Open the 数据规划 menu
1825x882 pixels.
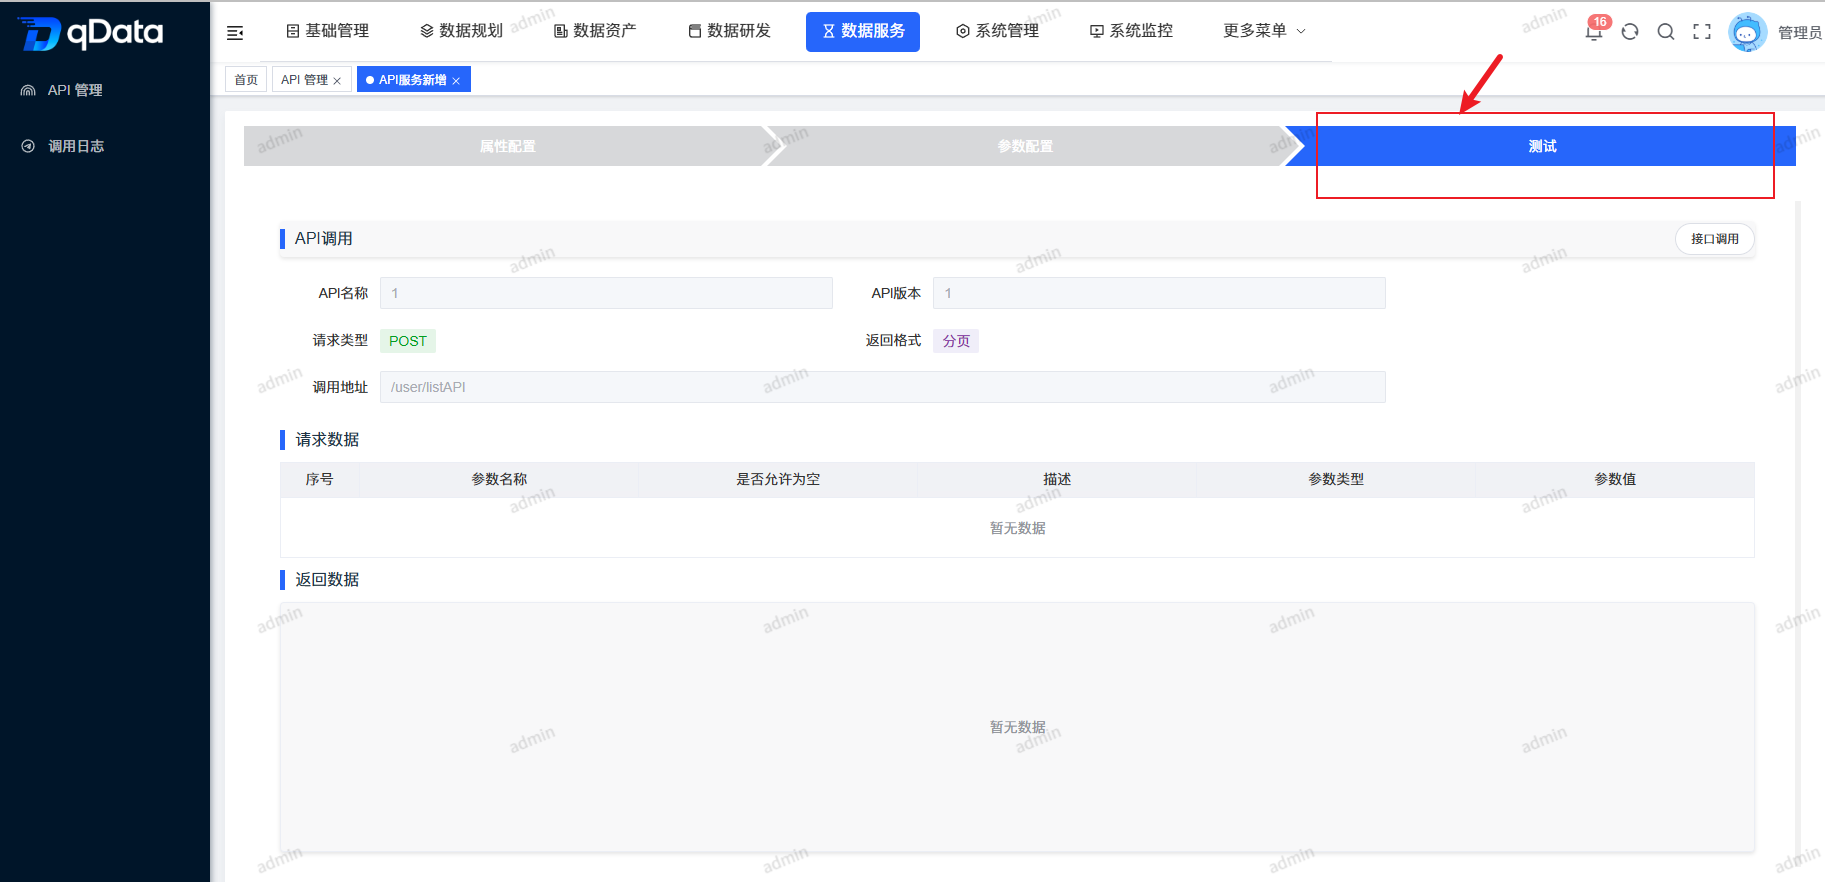pos(462,31)
